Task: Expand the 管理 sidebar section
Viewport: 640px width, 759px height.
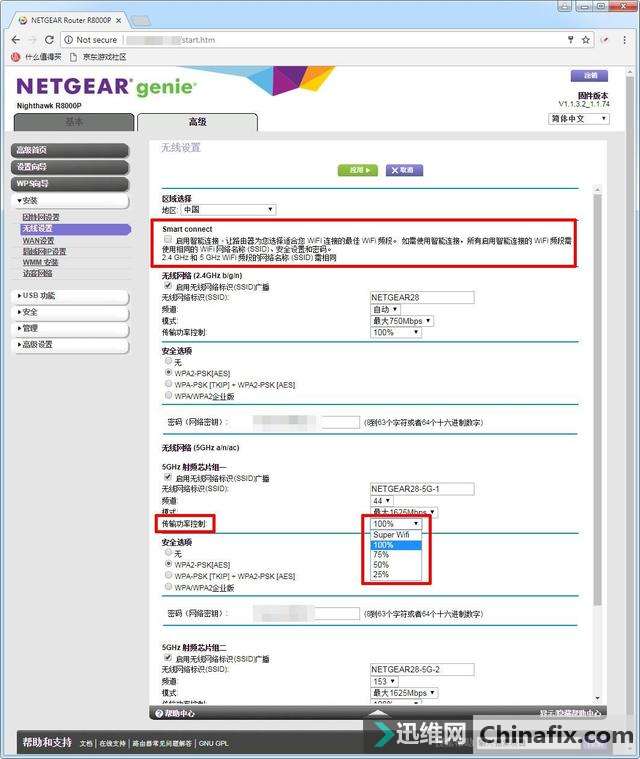Action: (70, 328)
